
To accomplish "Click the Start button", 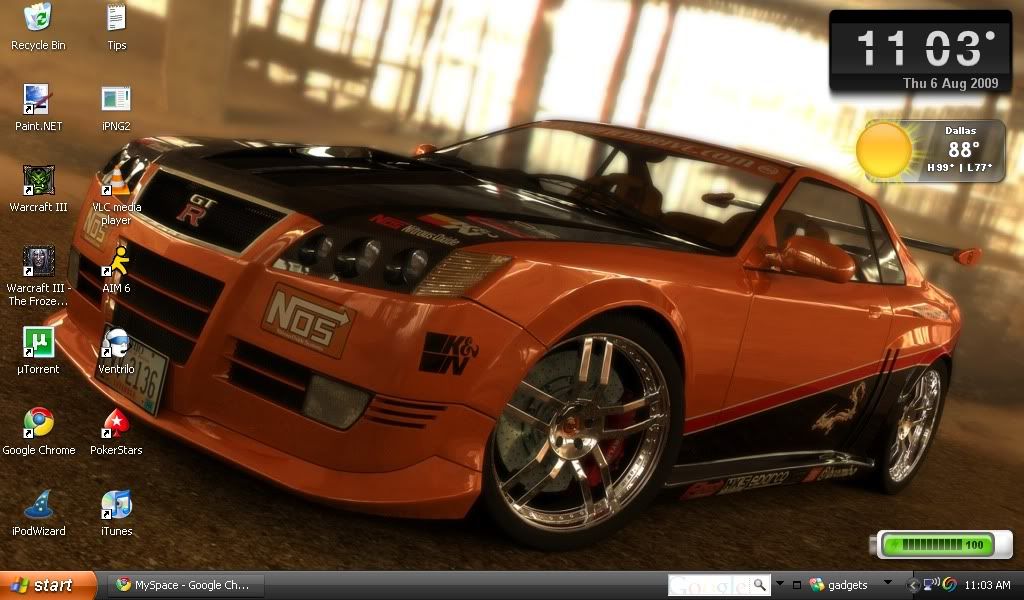I will coord(47,585).
